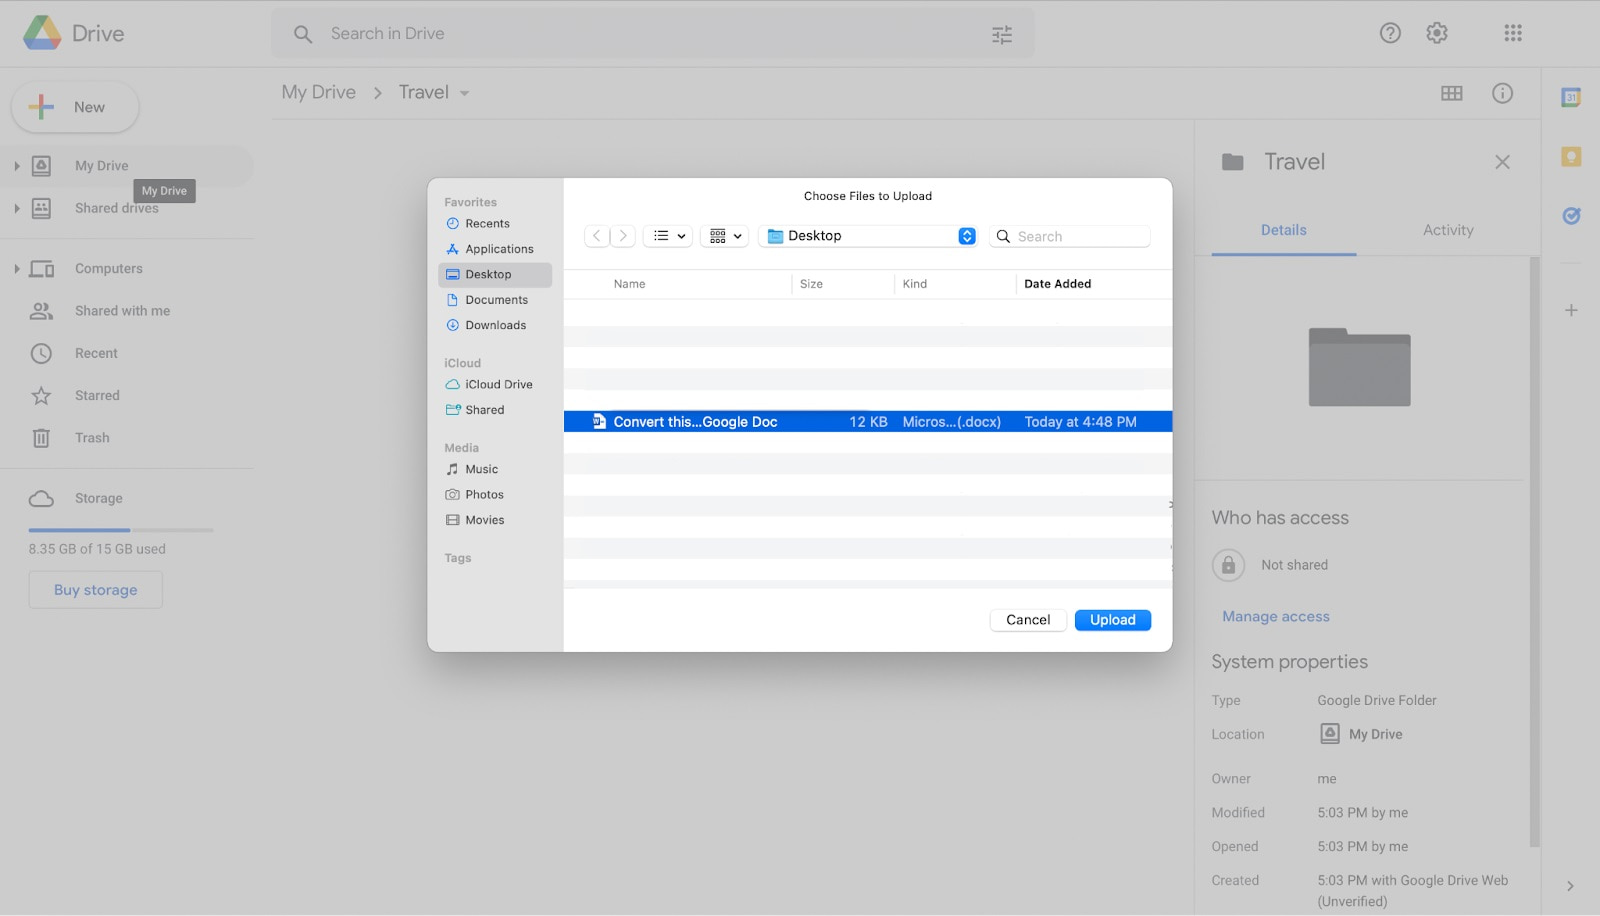The width and height of the screenshot is (1600, 916).
Task: Get add-ons plus icon in side panel
Action: [1571, 310]
